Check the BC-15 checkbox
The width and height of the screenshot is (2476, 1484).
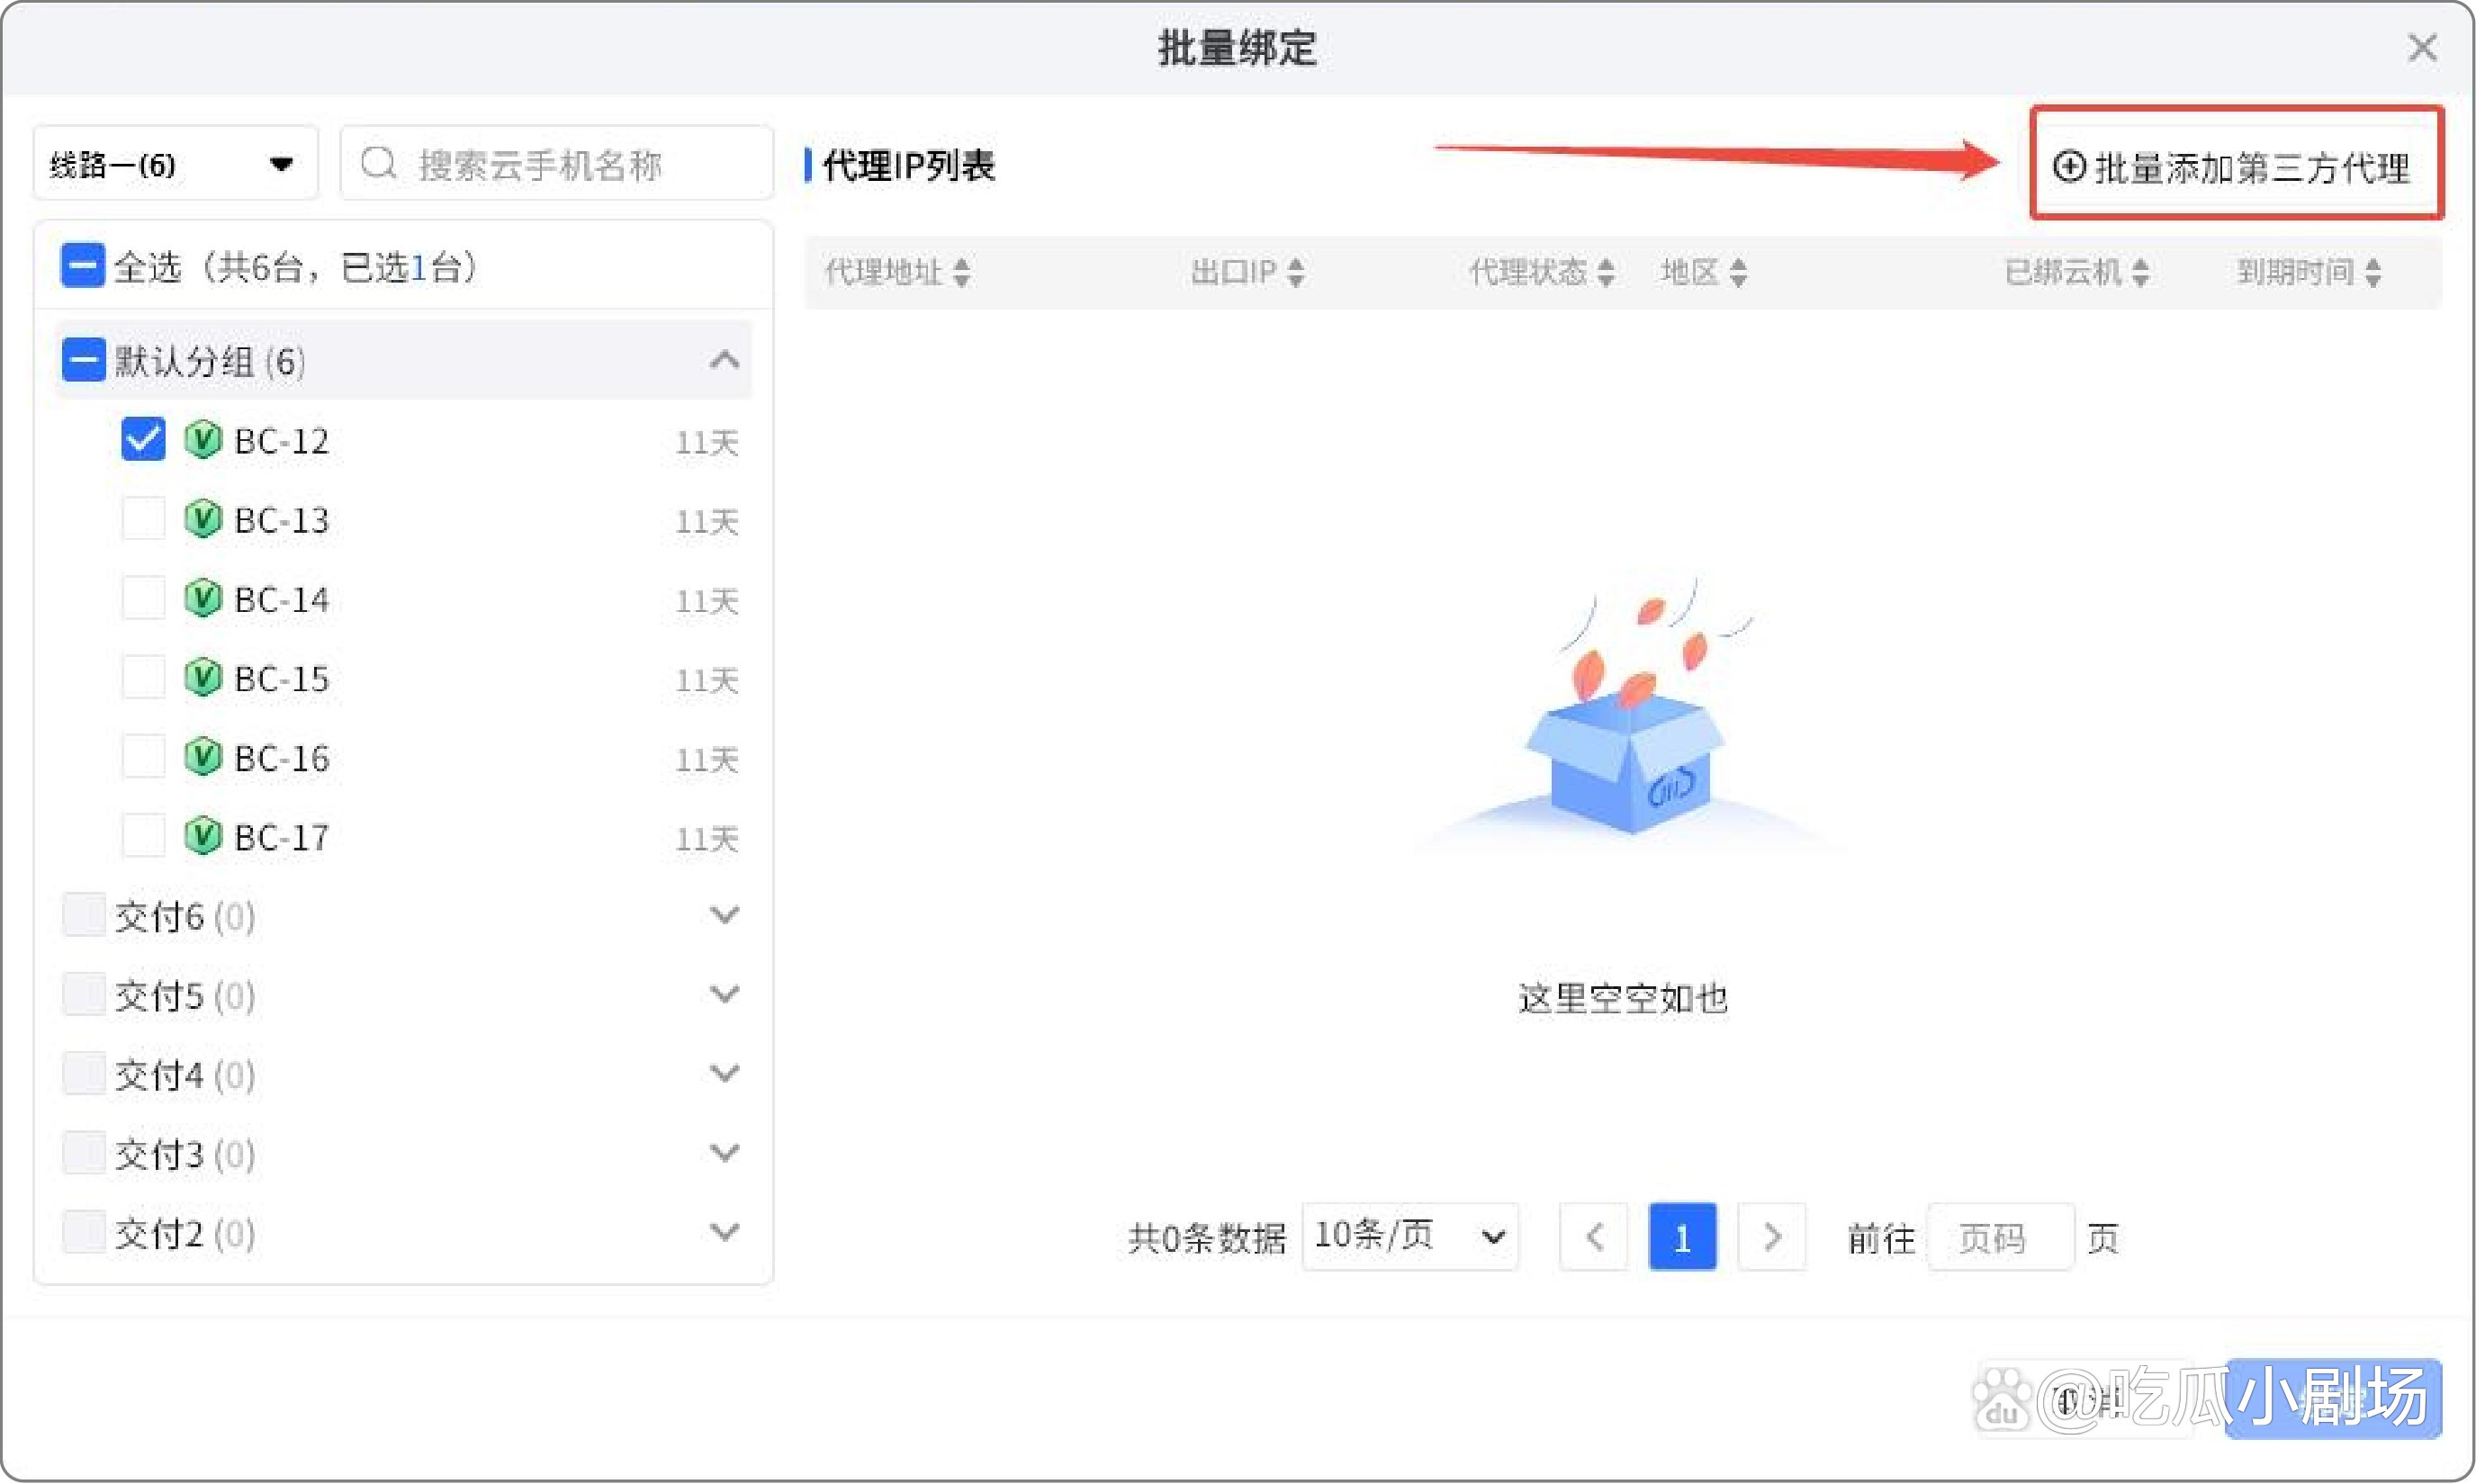[x=142, y=677]
